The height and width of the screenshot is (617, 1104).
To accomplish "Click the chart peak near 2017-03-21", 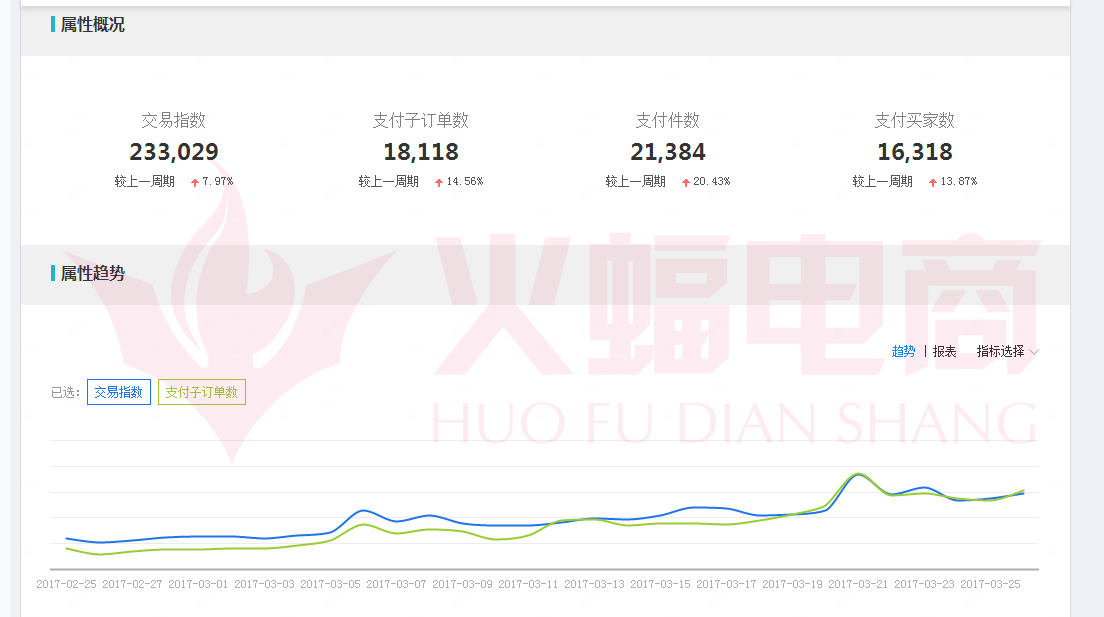I will [x=858, y=474].
